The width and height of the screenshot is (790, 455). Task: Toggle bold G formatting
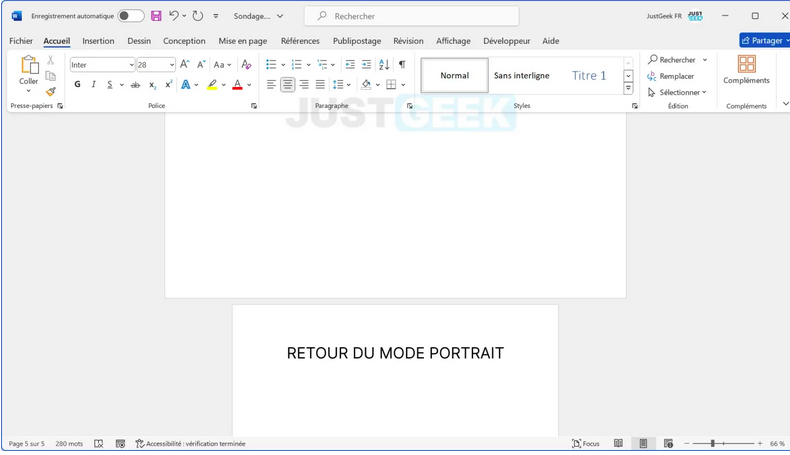[77, 85]
